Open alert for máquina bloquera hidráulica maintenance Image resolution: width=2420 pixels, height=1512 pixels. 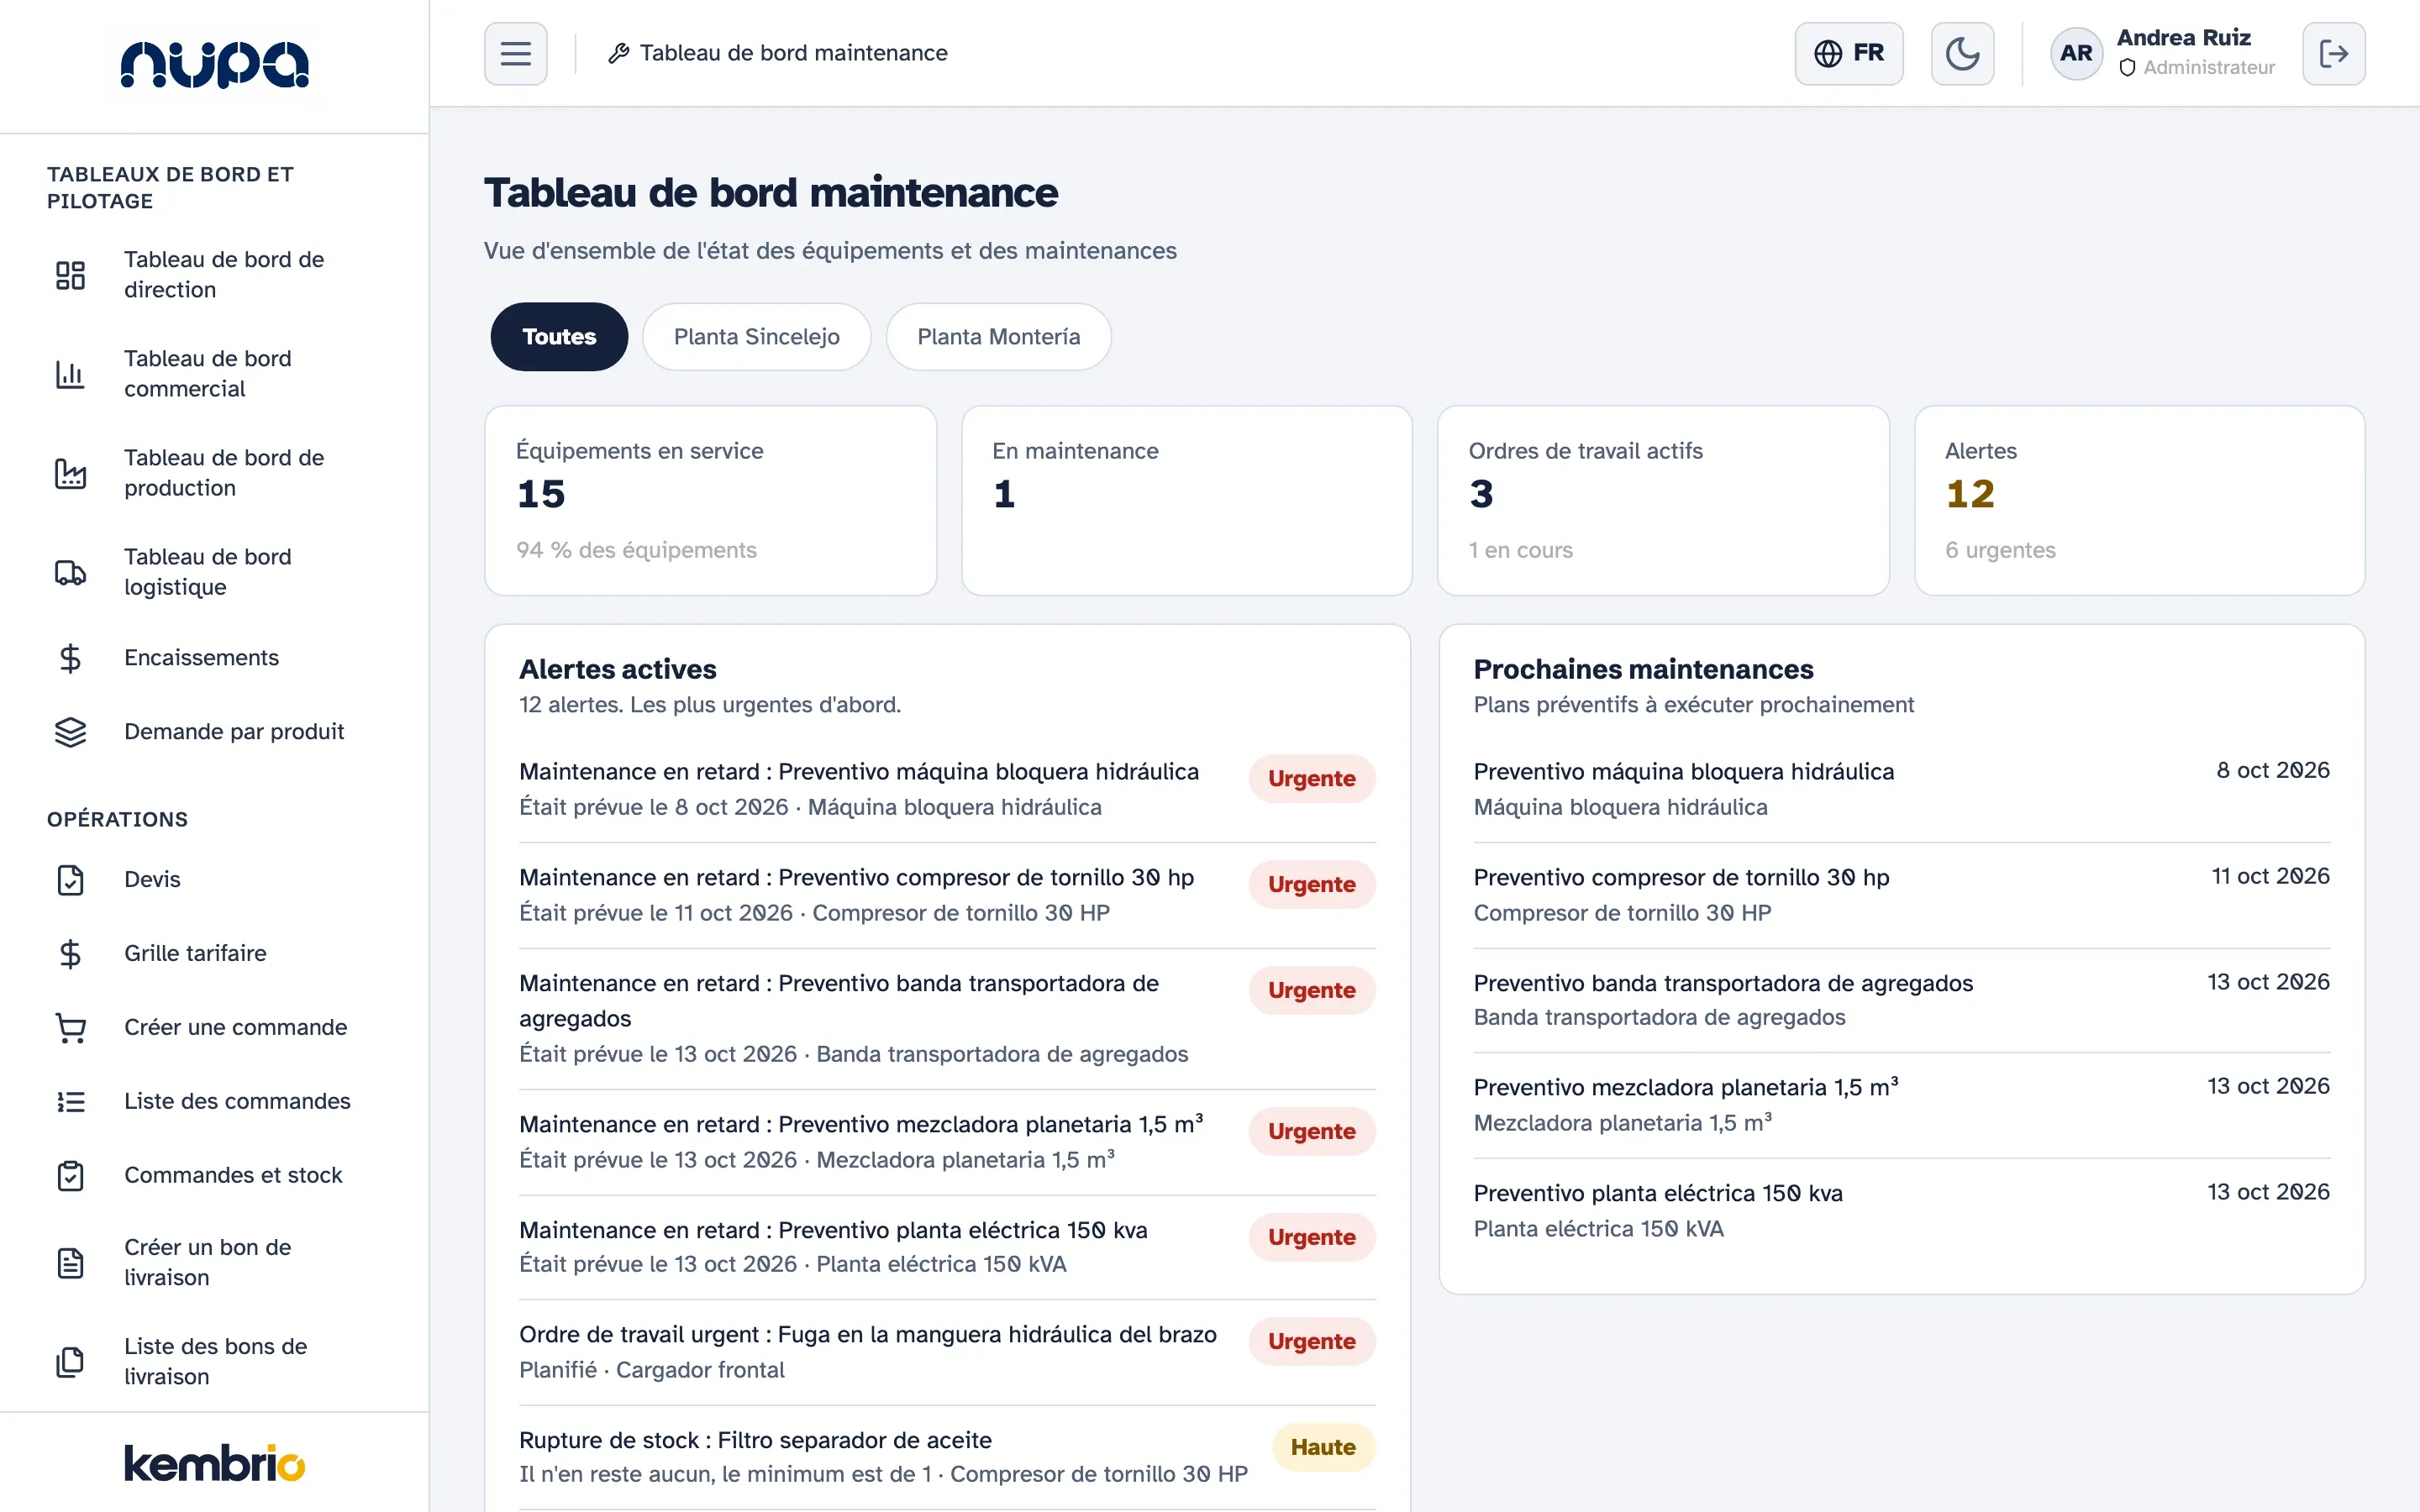(x=947, y=789)
